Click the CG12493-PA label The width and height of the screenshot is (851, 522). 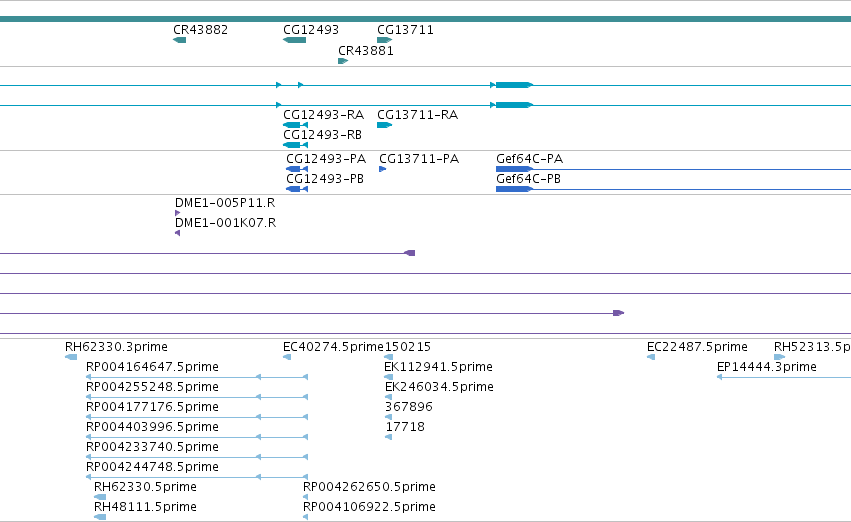(x=326, y=159)
